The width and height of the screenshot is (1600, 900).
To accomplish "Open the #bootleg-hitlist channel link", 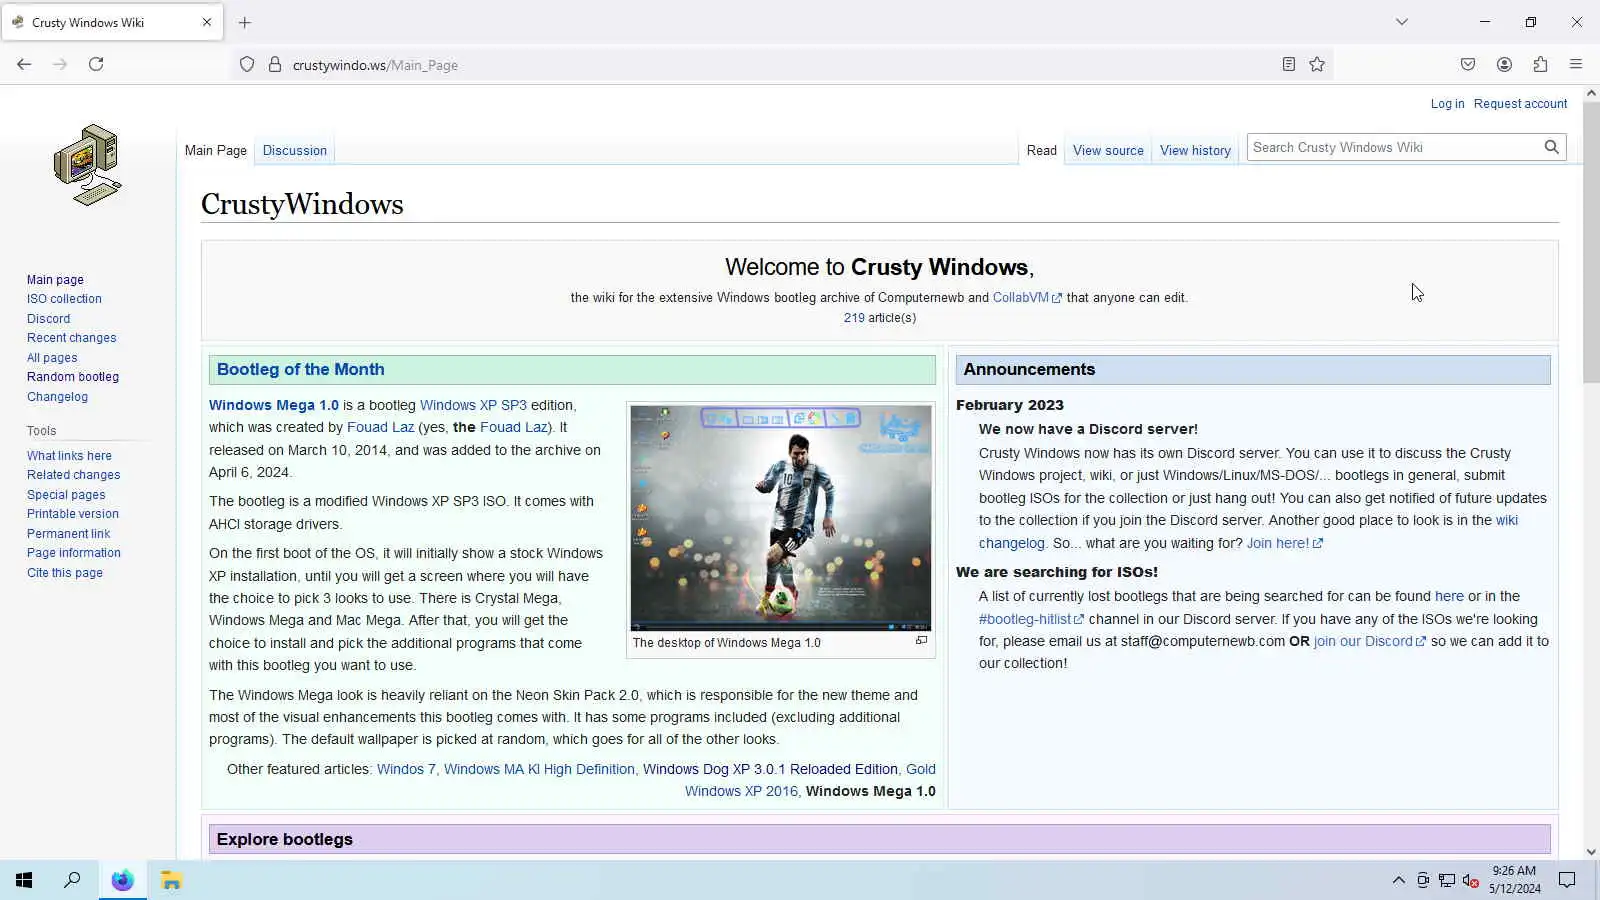I will [x=1031, y=619].
